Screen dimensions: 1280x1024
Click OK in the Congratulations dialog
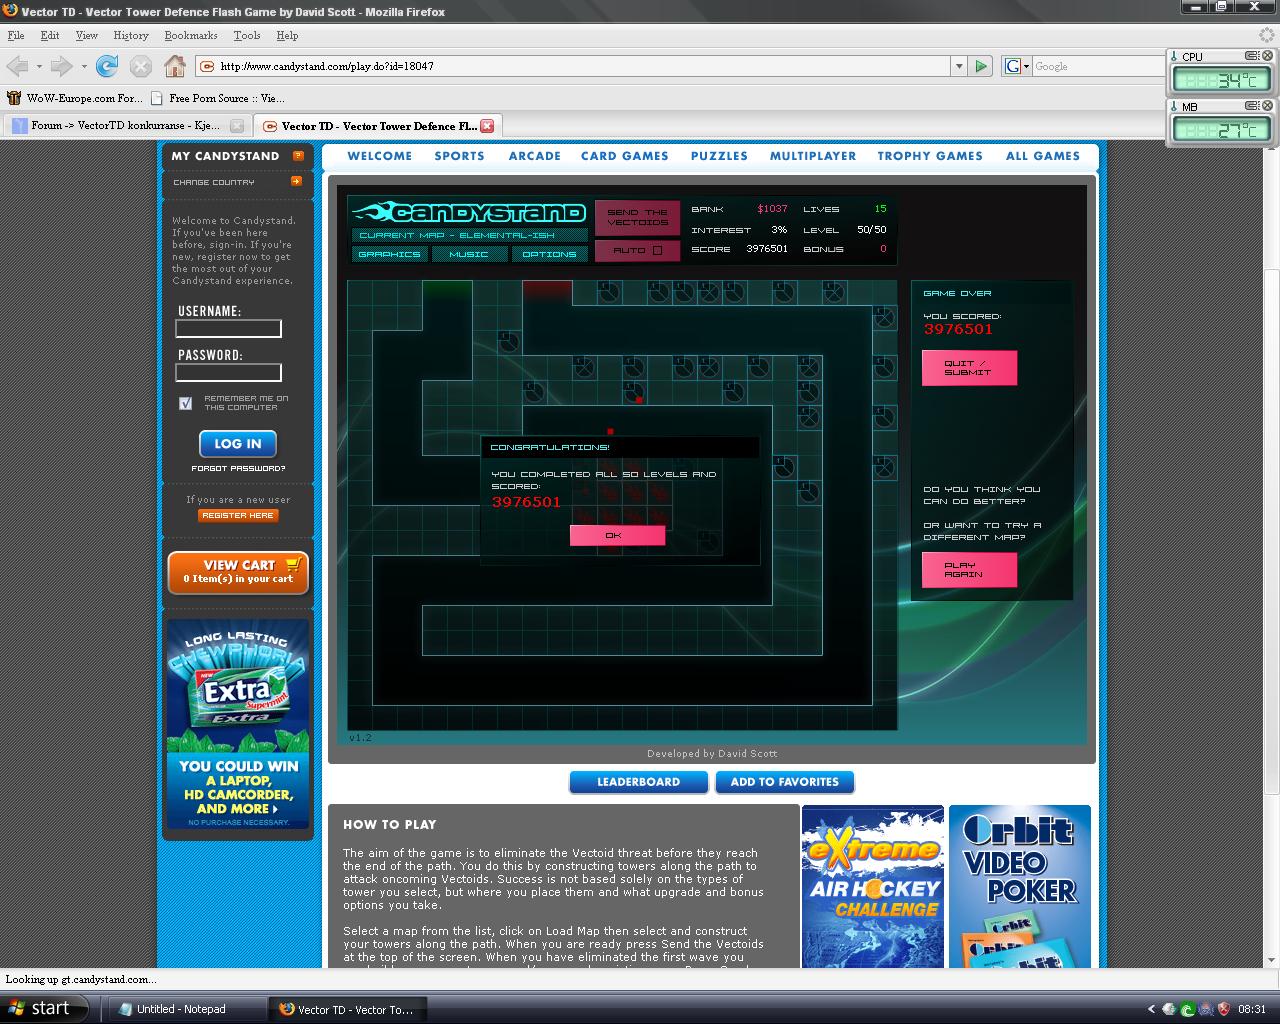pyautogui.click(x=617, y=535)
